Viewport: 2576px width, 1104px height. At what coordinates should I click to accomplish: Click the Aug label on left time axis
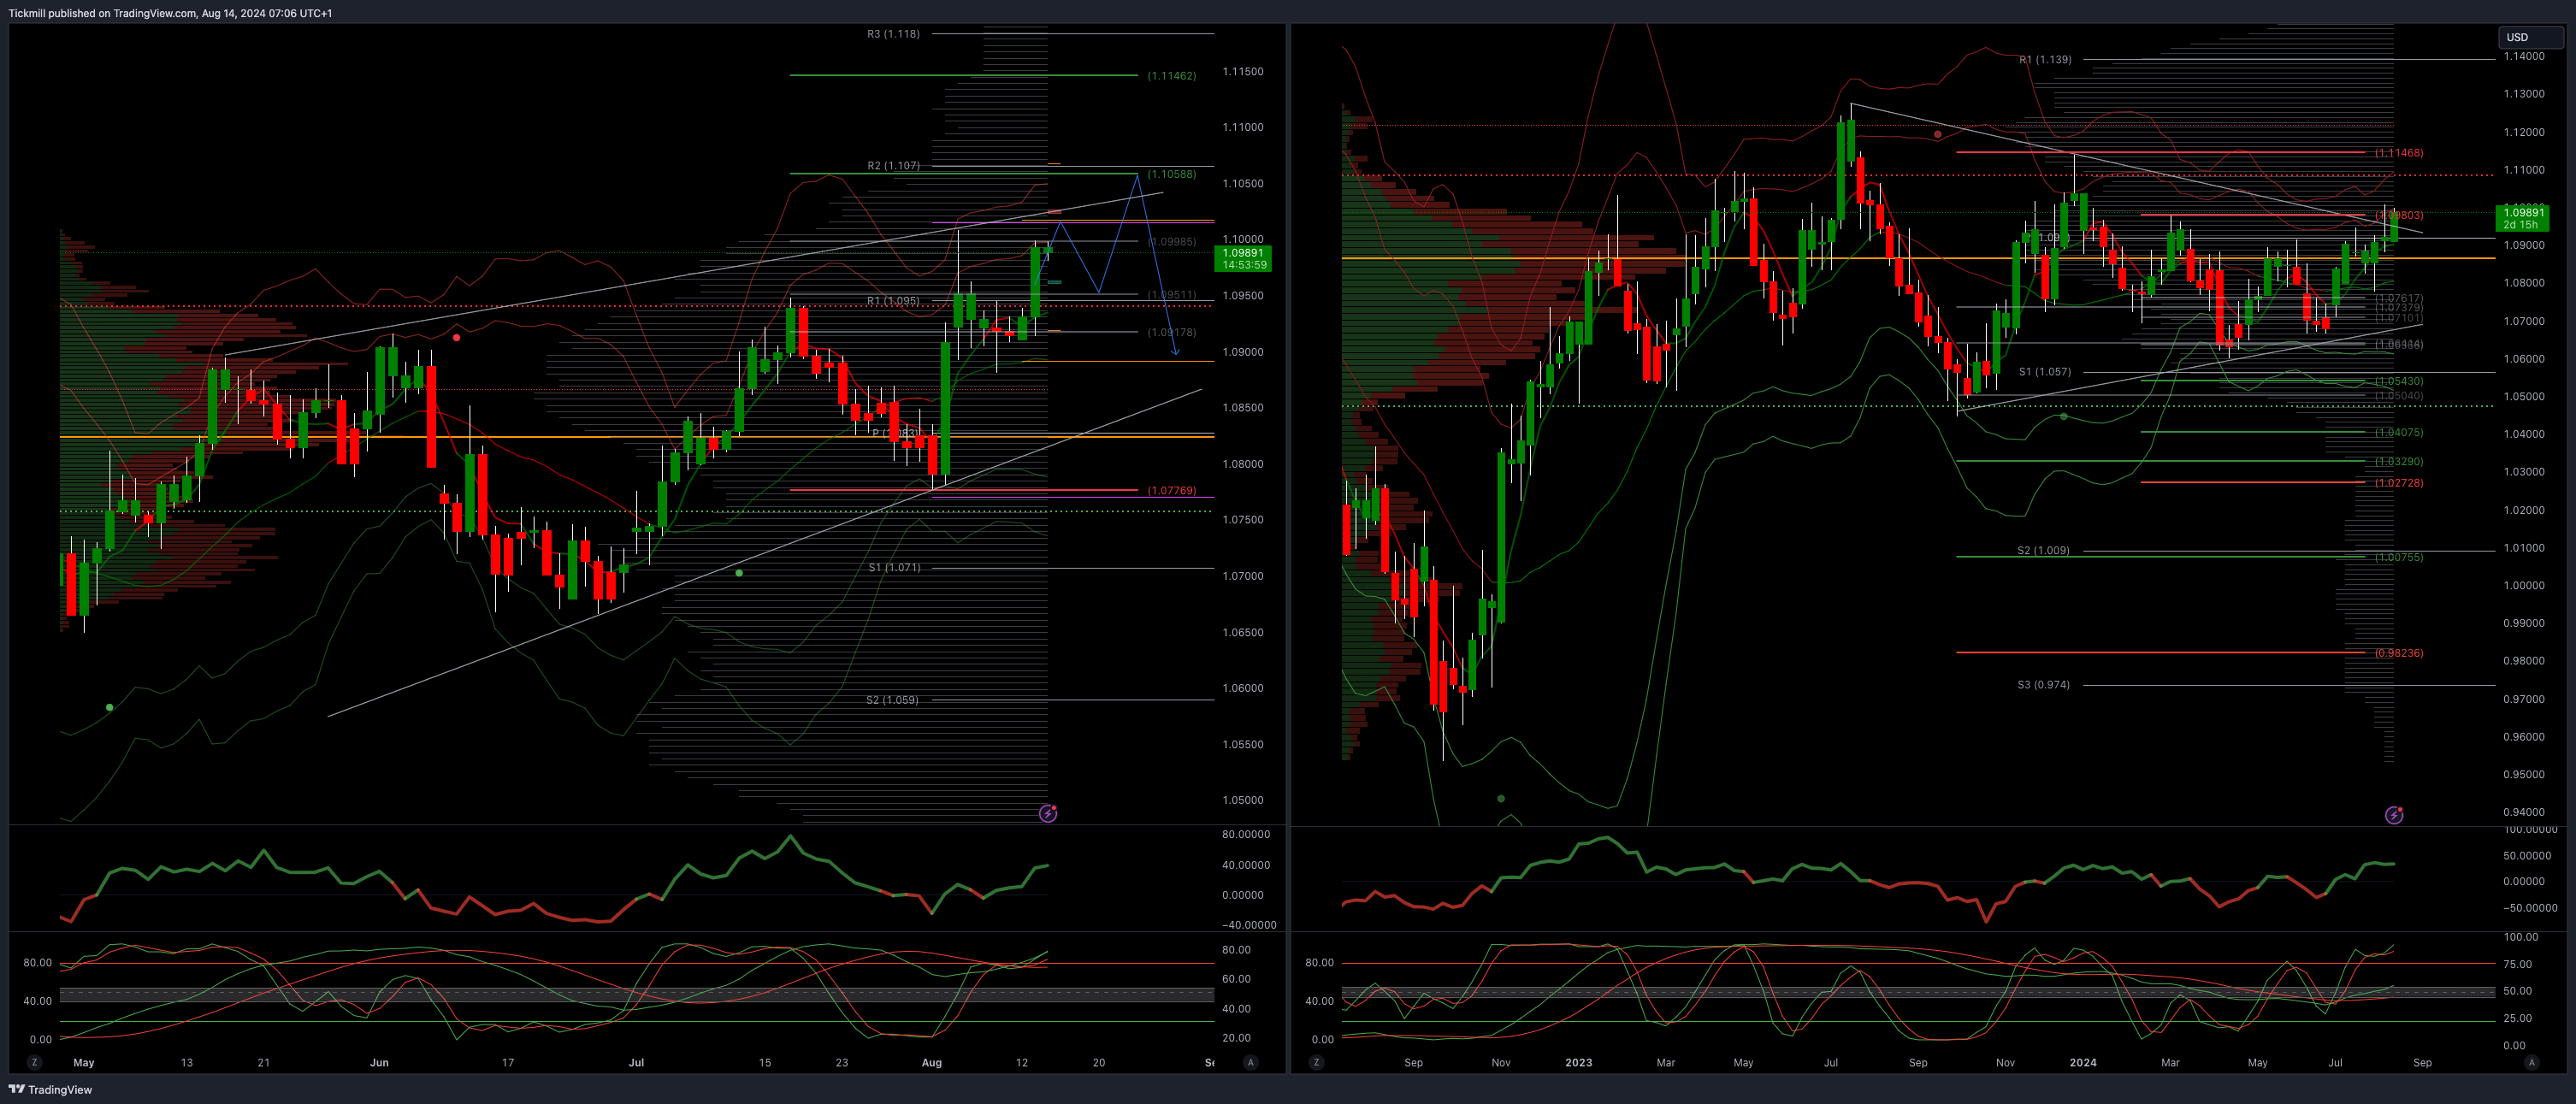[932, 1063]
